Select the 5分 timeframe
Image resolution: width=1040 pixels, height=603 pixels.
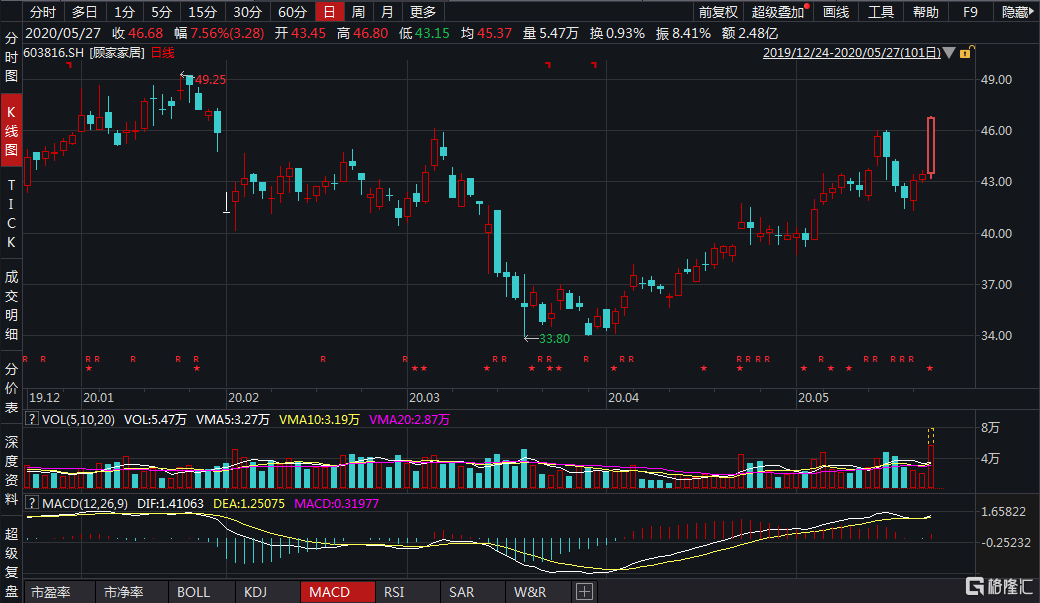click(161, 12)
